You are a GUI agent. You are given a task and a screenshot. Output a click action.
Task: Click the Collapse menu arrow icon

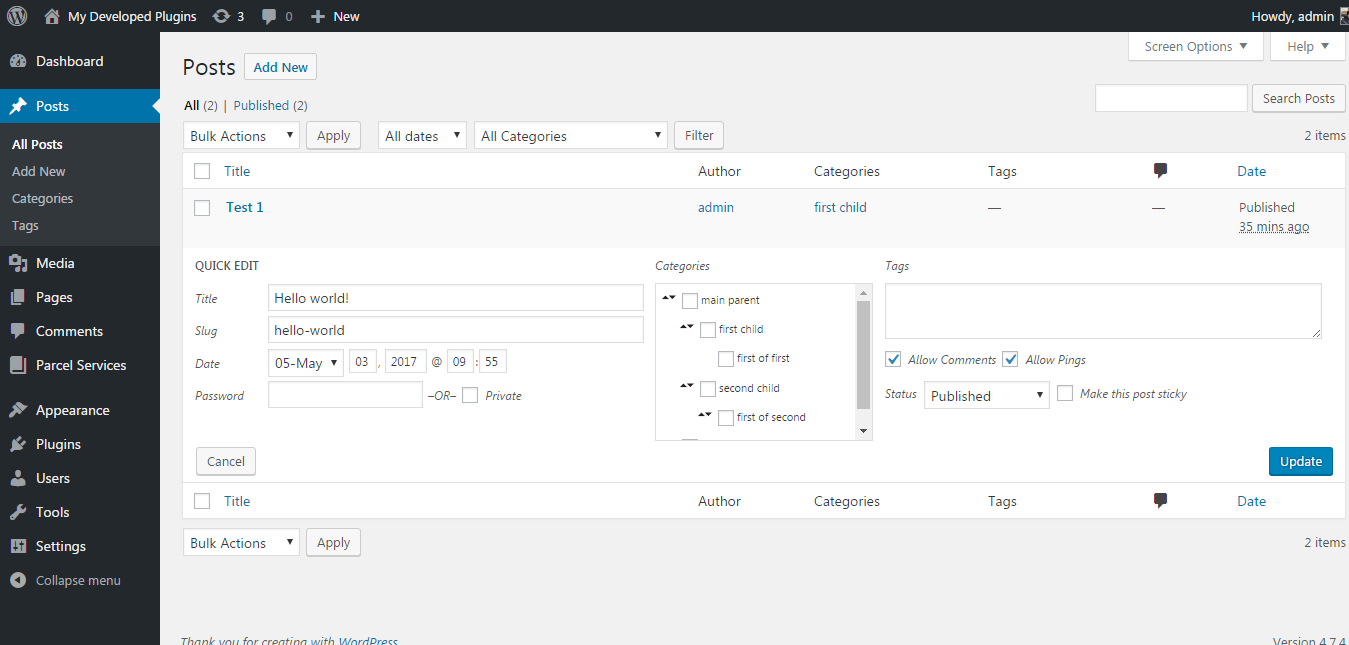point(18,580)
